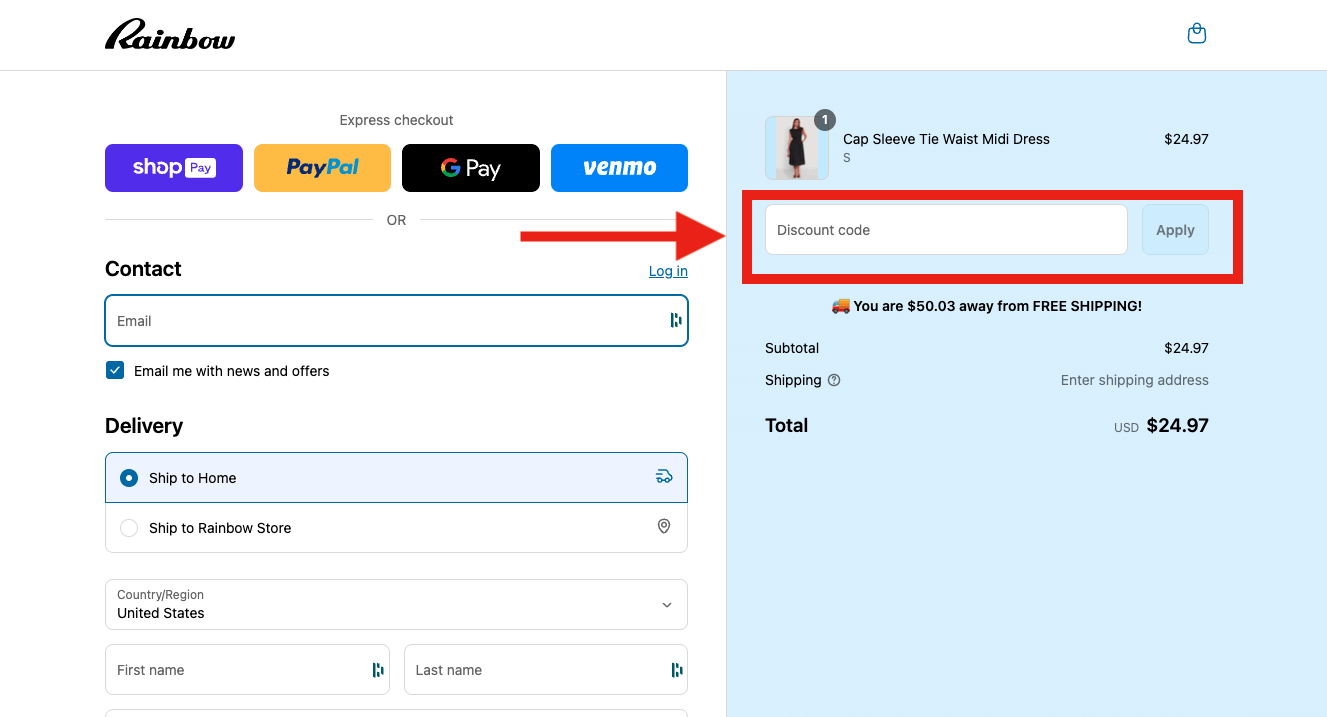Expand the Country/Region dropdown

click(x=396, y=604)
